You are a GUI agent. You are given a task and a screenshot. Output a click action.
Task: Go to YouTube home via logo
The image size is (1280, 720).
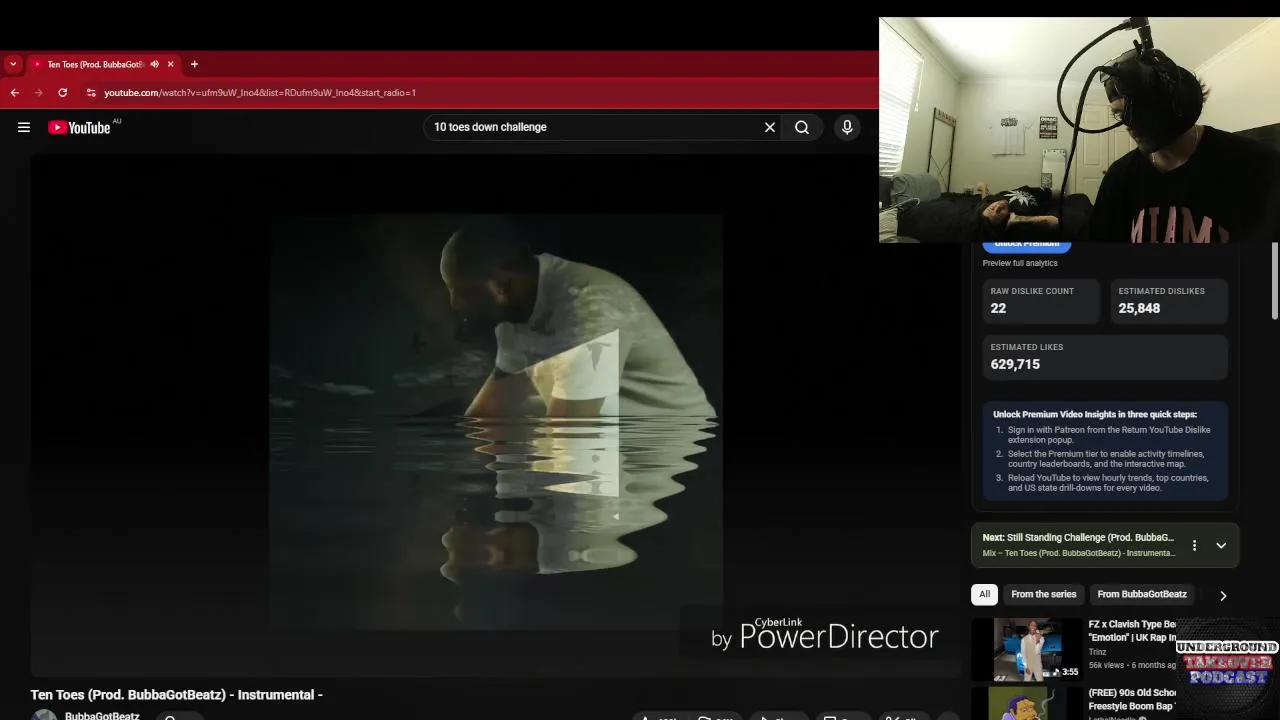coord(79,127)
